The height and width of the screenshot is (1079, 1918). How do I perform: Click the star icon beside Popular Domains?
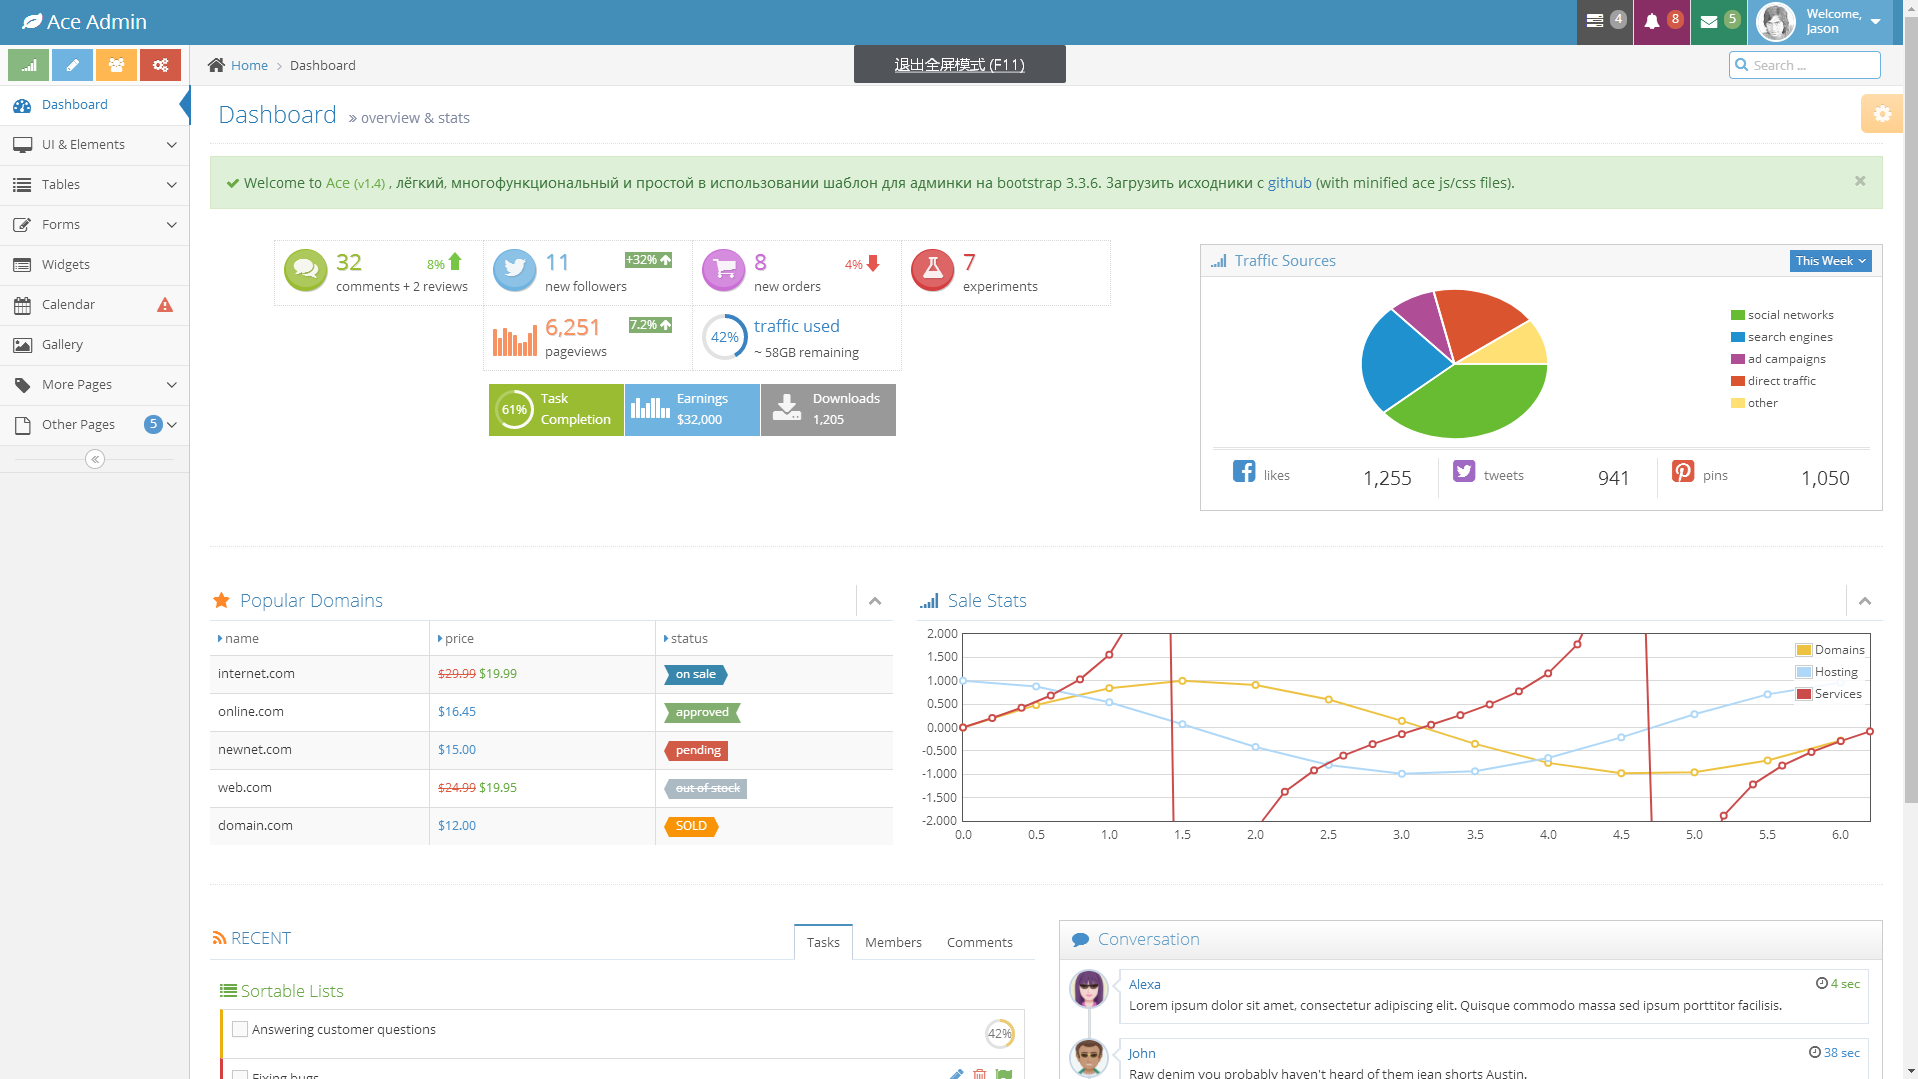pyautogui.click(x=222, y=600)
